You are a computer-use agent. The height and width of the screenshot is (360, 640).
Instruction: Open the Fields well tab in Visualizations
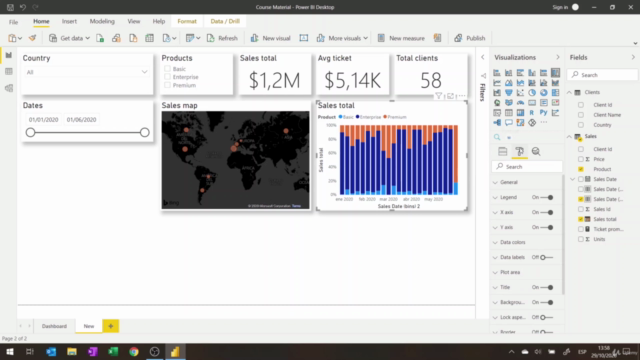click(502, 151)
